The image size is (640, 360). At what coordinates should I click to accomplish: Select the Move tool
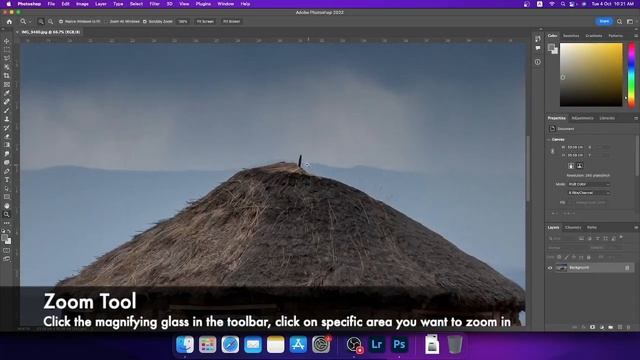(x=7, y=41)
